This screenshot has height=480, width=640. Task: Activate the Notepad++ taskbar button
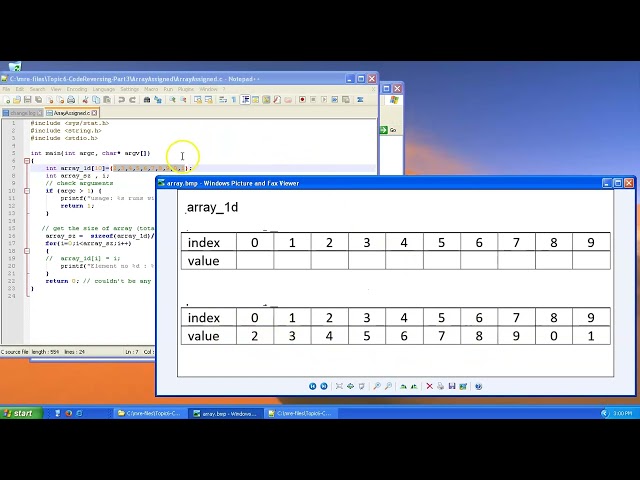tap(301, 413)
